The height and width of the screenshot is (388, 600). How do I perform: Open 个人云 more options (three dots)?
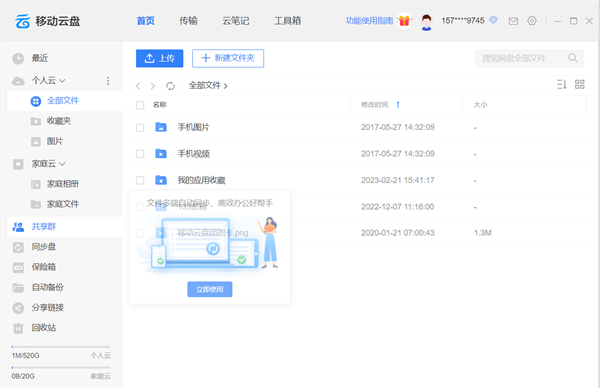click(108, 81)
